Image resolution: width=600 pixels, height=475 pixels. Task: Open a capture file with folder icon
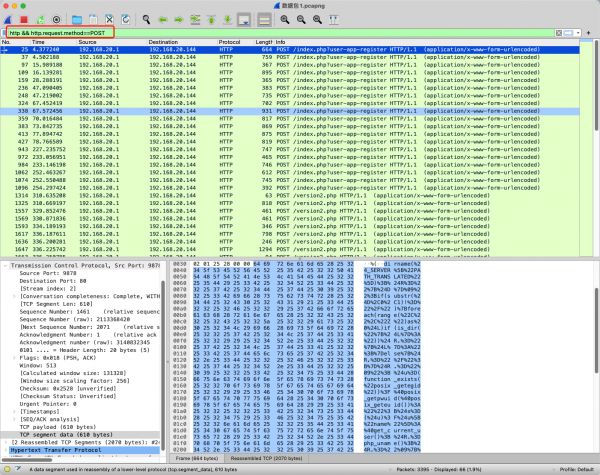click(x=77, y=20)
